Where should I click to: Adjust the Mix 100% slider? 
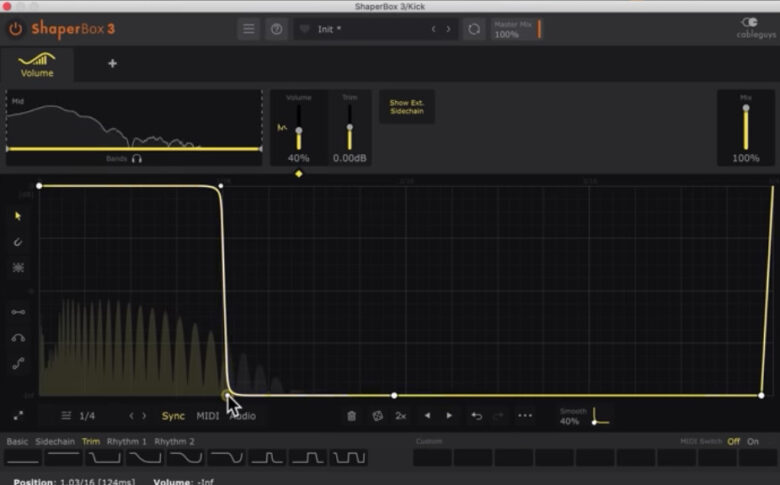746,127
